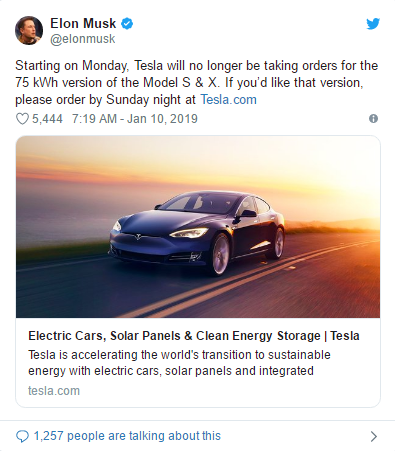The image size is (395, 451).
Task: Open the Tesla.com link in tweet
Action: tap(228, 100)
